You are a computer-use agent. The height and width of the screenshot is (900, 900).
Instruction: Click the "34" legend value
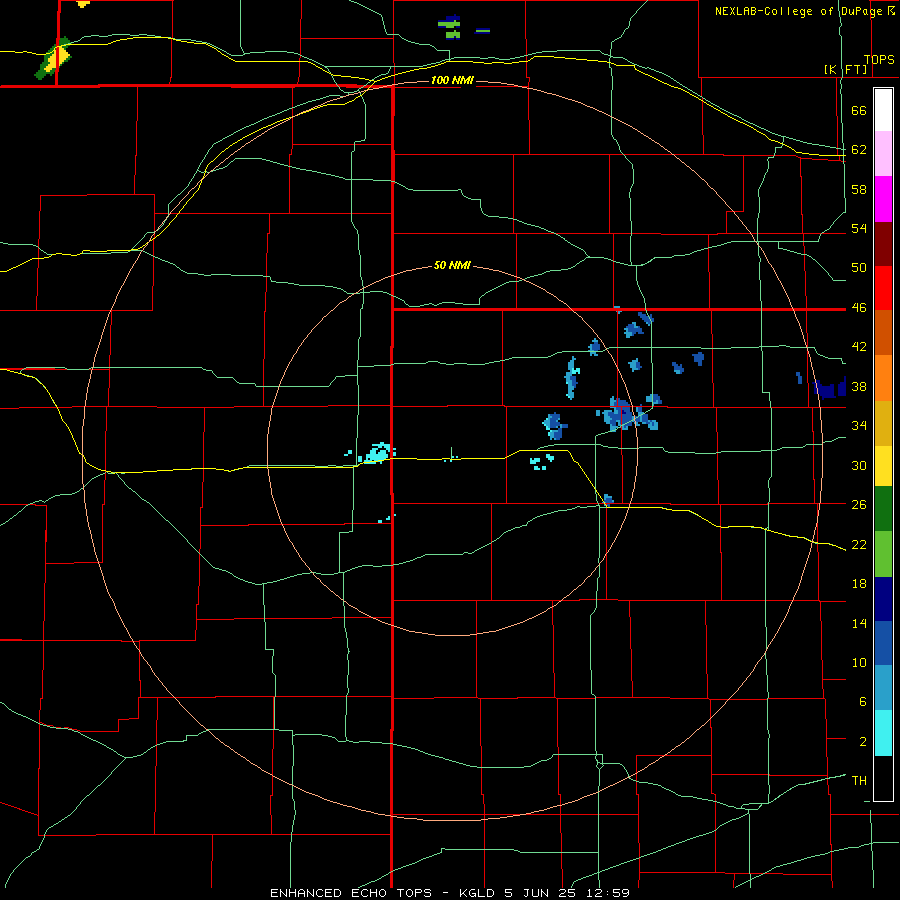pos(859,426)
